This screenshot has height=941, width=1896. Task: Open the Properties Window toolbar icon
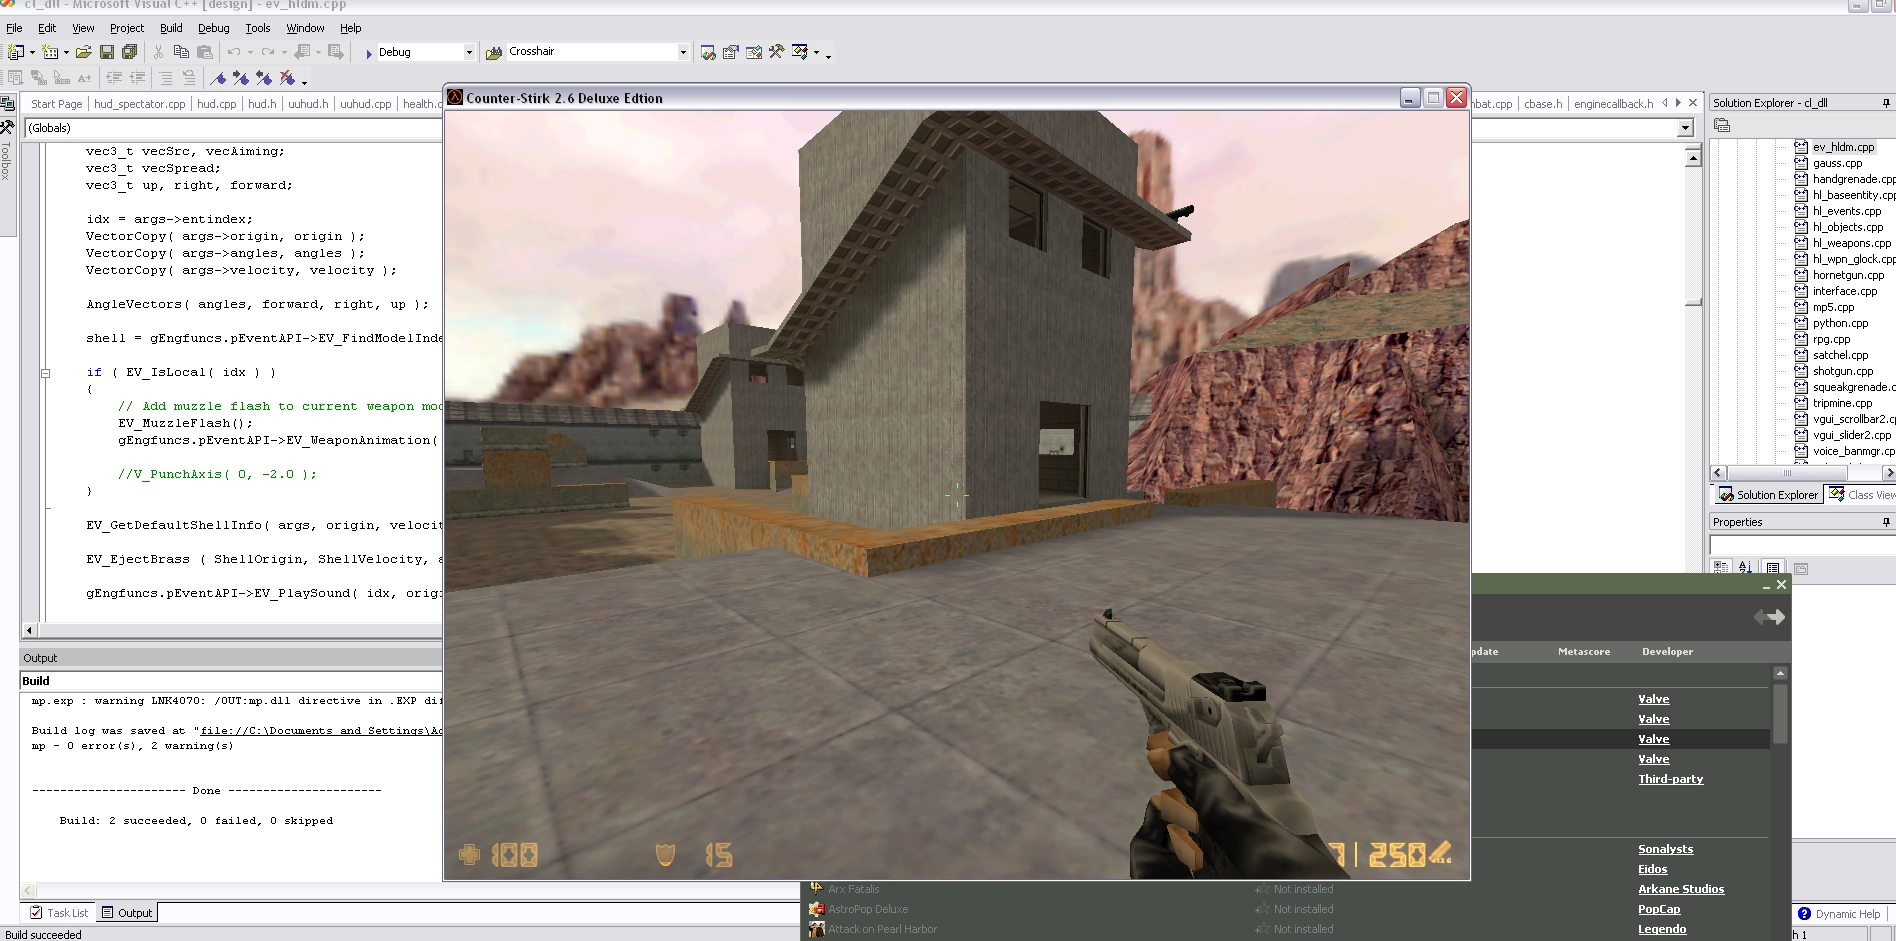click(x=731, y=52)
